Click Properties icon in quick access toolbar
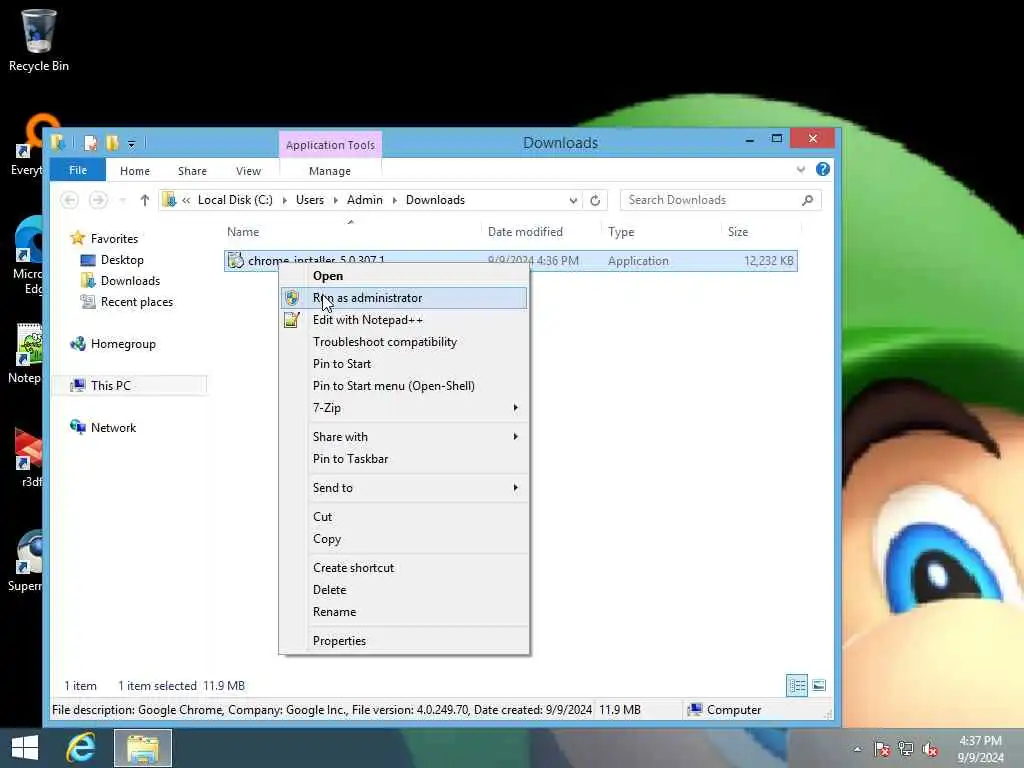Screen dimensions: 1024x768 pos(91,142)
